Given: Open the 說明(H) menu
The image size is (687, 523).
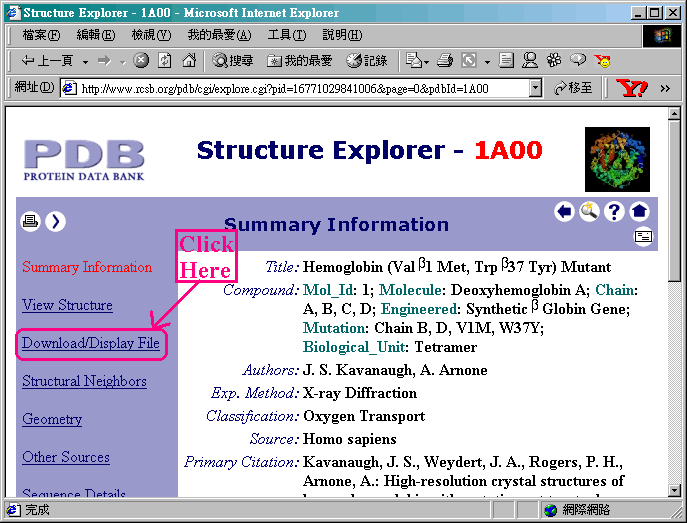Looking at the screenshot, I should [x=342, y=35].
